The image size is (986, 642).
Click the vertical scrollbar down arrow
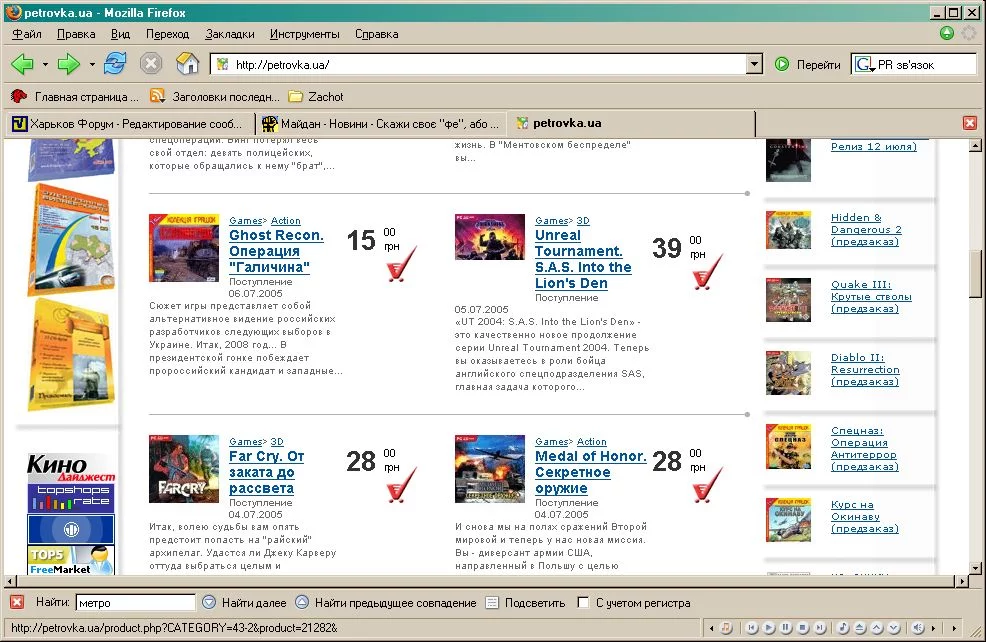click(x=975, y=568)
